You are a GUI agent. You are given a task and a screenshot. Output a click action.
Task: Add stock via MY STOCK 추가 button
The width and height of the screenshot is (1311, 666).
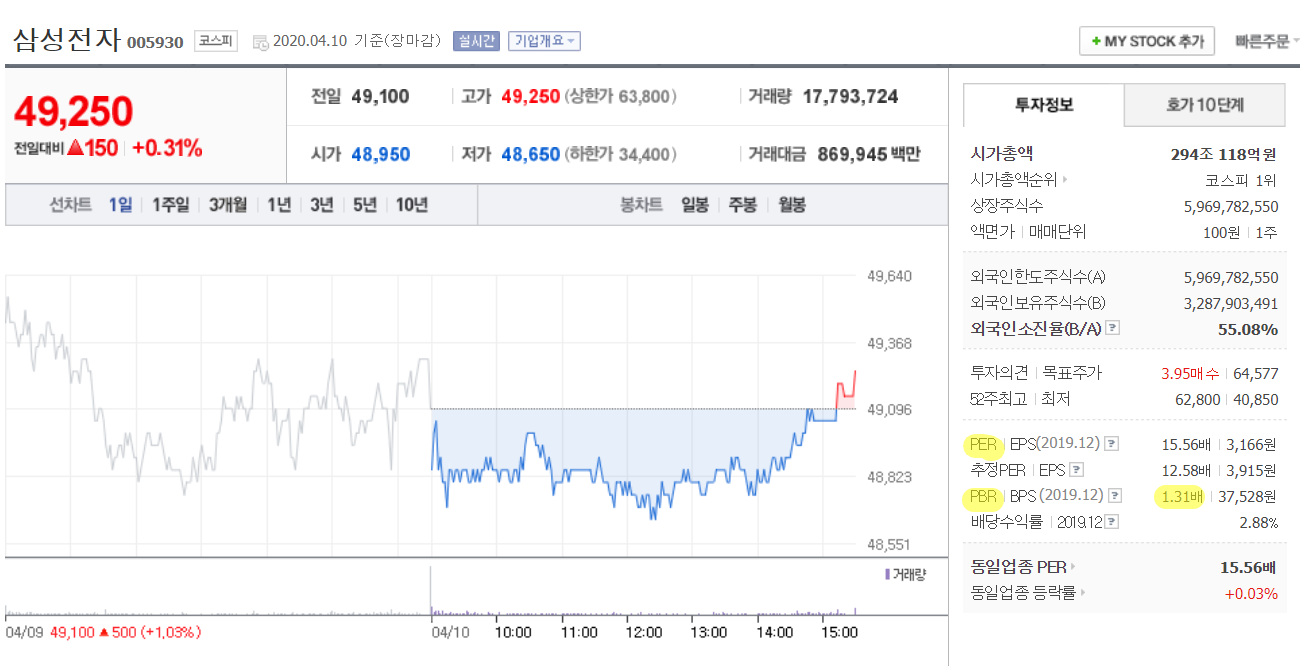[x=1147, y=41]
